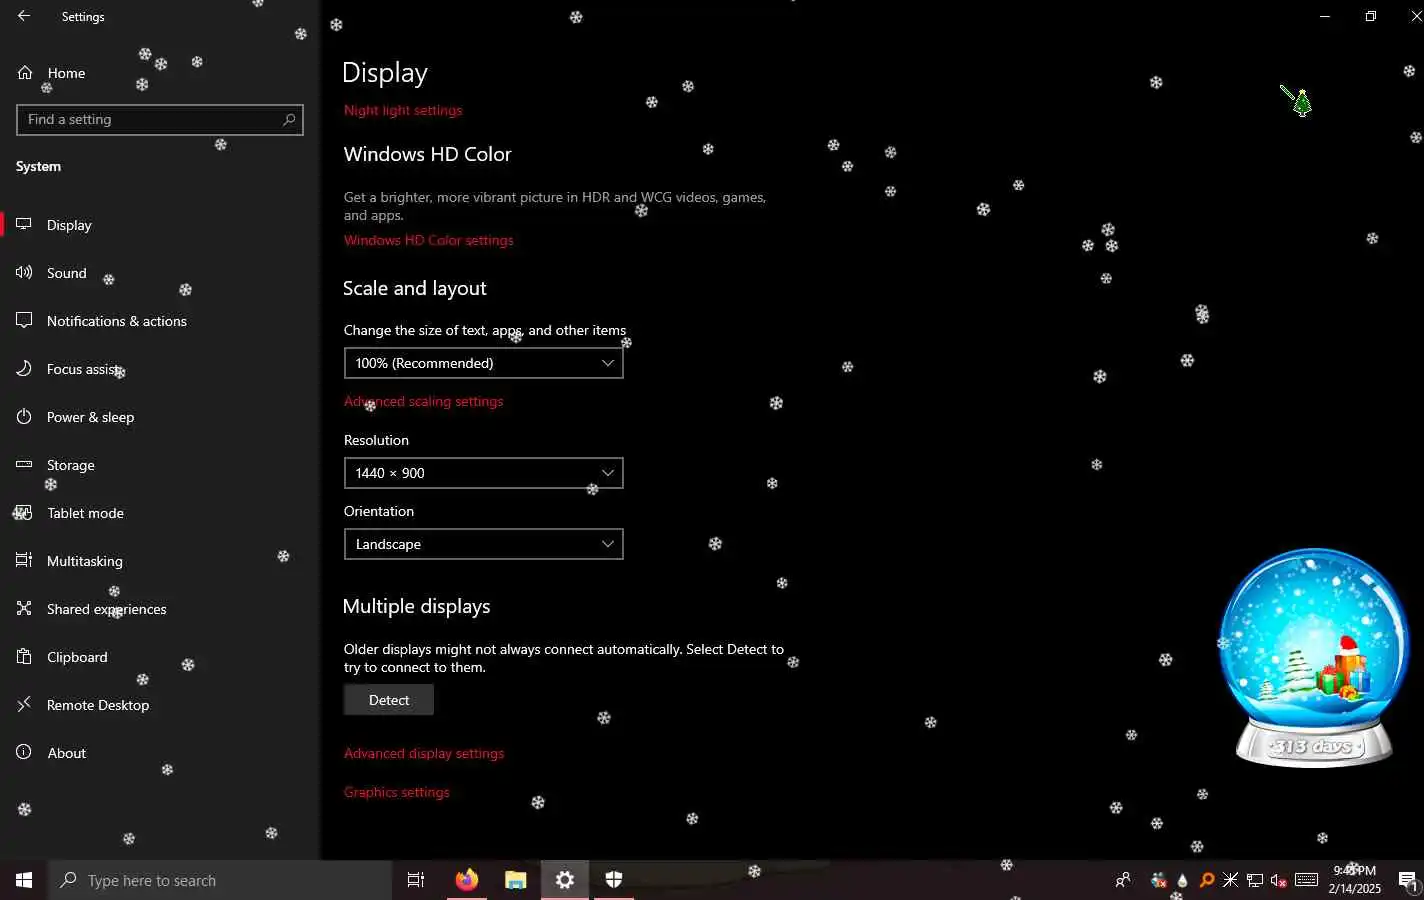This screenshot has width=1424, height=900.
Task: Open the Sound settings section
Action: coord(160,273)
